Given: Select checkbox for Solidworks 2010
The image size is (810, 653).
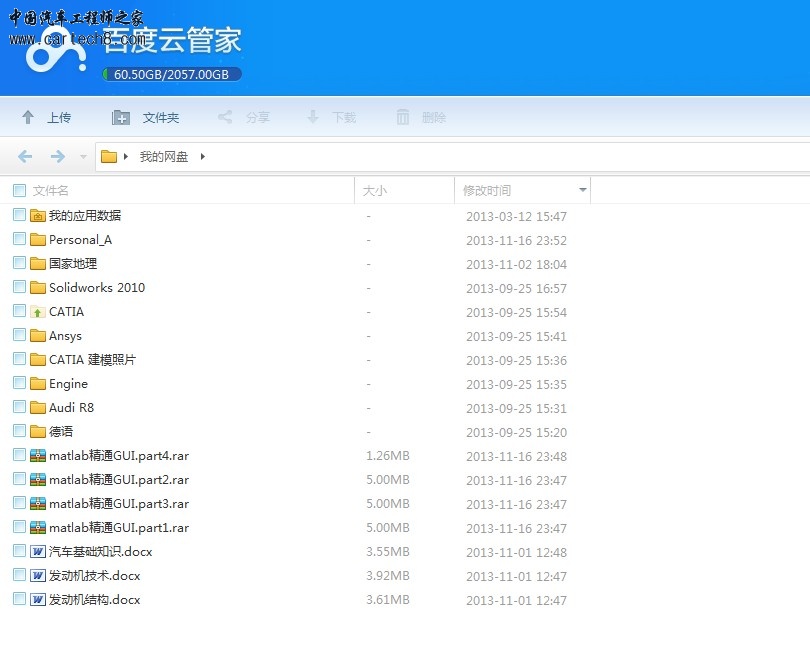Looking at the screenshot, I should coord(20,286).
